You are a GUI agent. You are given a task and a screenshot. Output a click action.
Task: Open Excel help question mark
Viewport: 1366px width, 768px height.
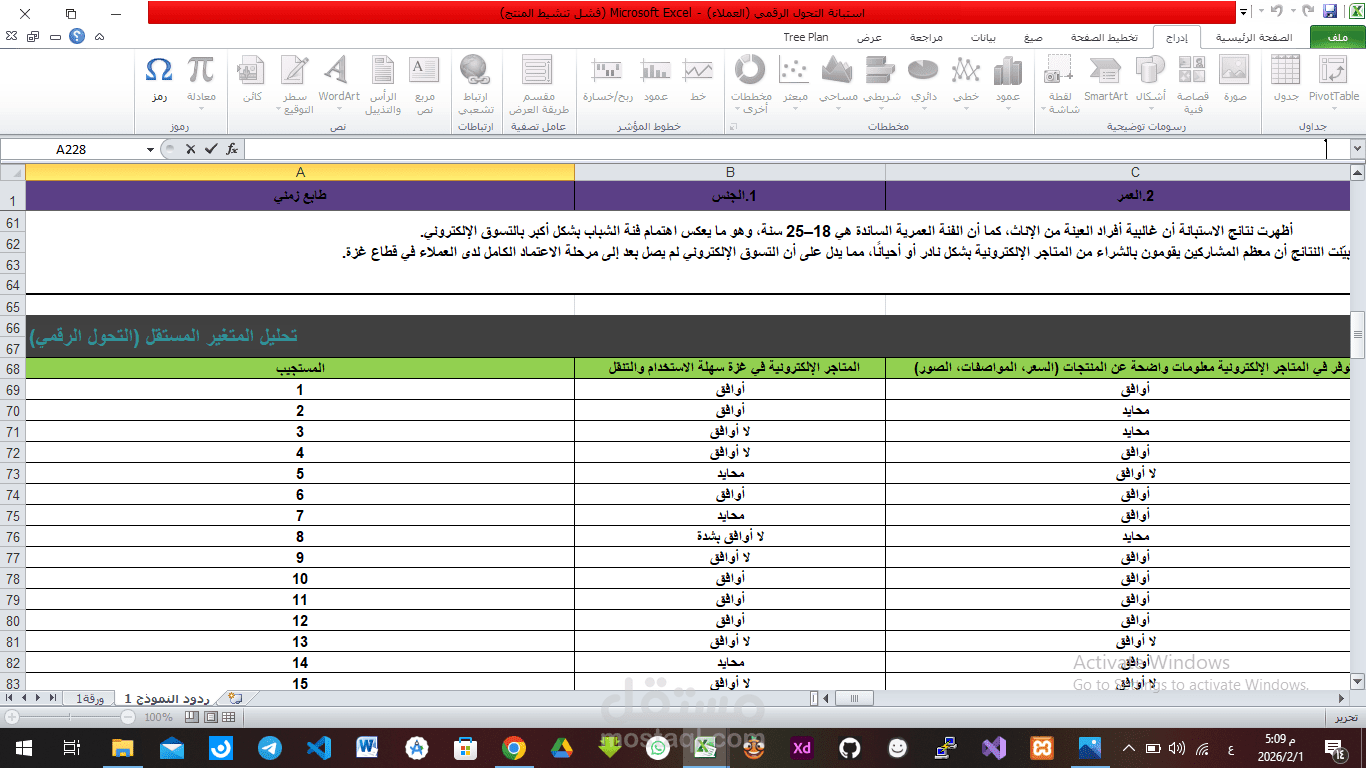[78, 37]
